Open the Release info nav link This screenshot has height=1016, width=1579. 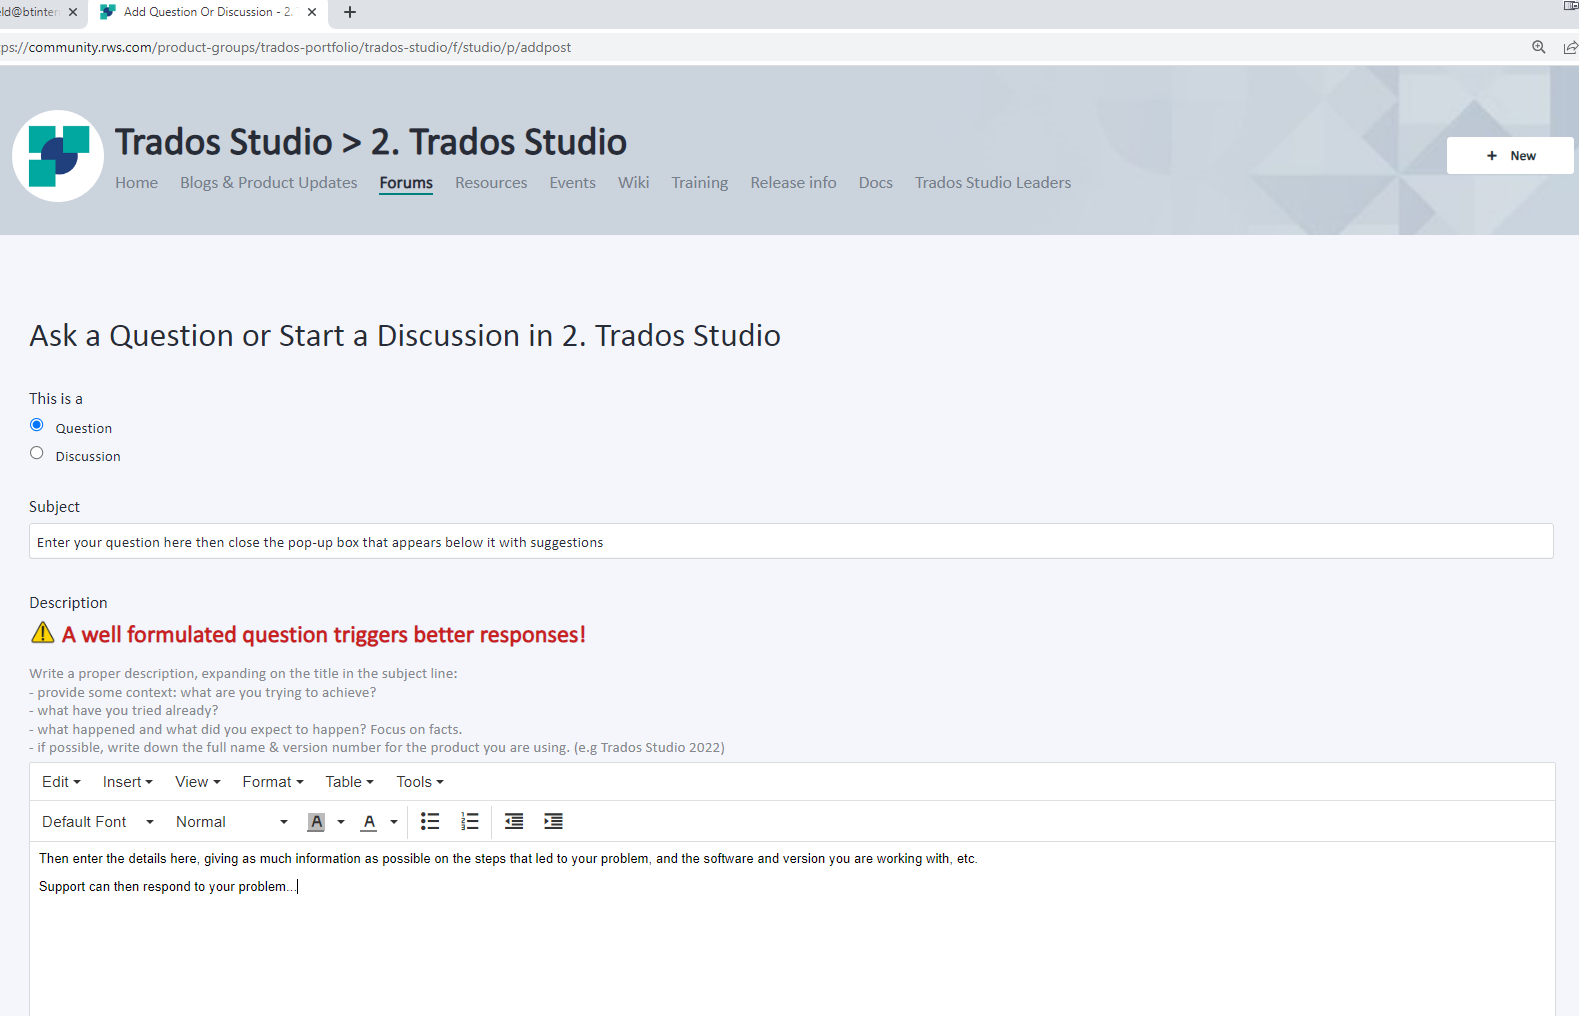click(793, 183)
